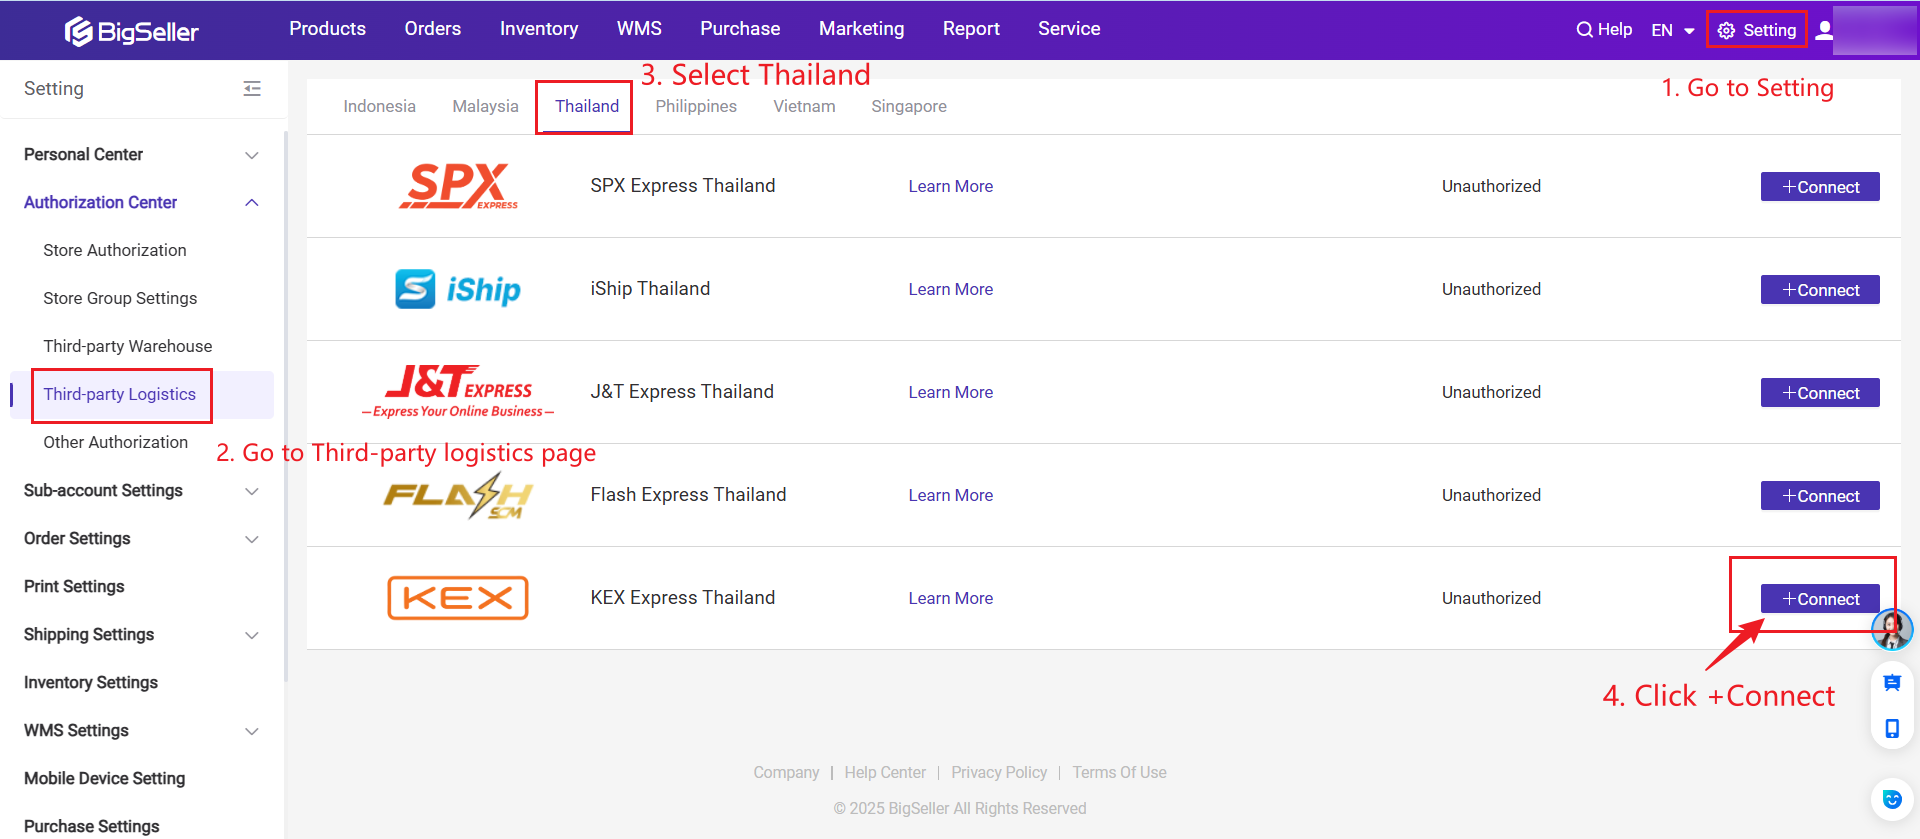
Task: Open Terms Of Use footer link
Action: click(1119, 772)
